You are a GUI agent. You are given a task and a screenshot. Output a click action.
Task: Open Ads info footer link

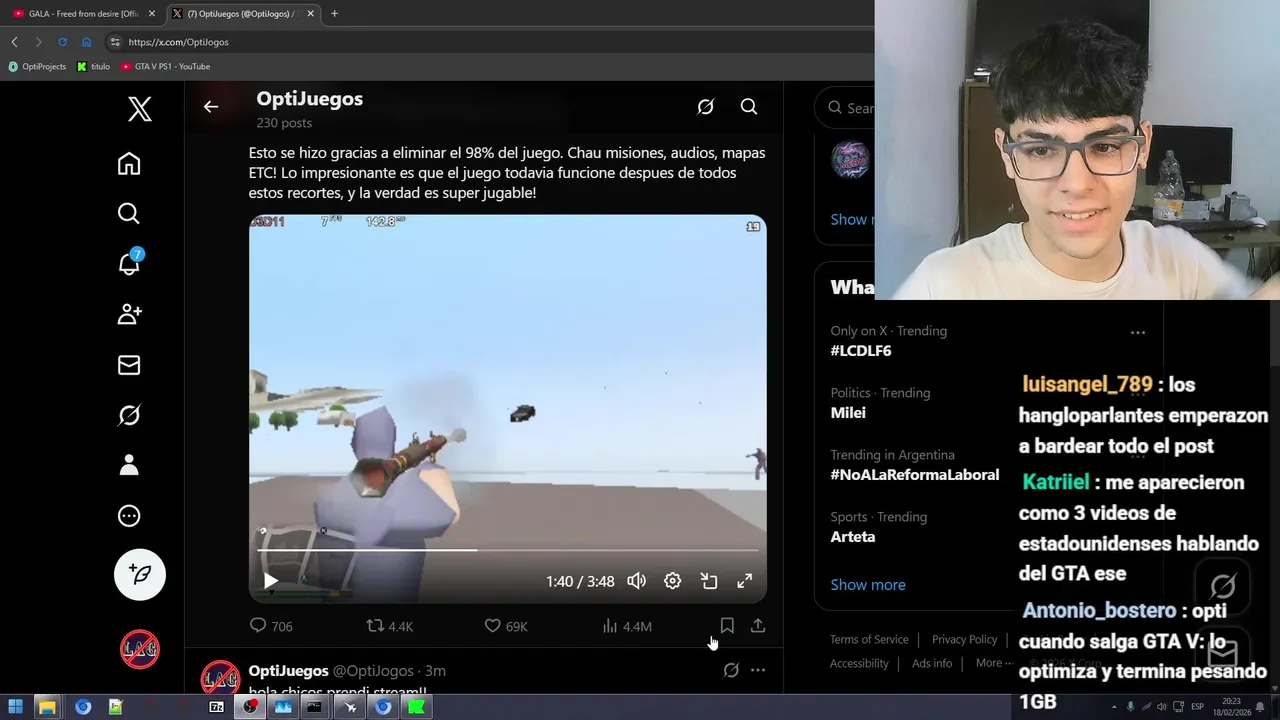(932, 664)
